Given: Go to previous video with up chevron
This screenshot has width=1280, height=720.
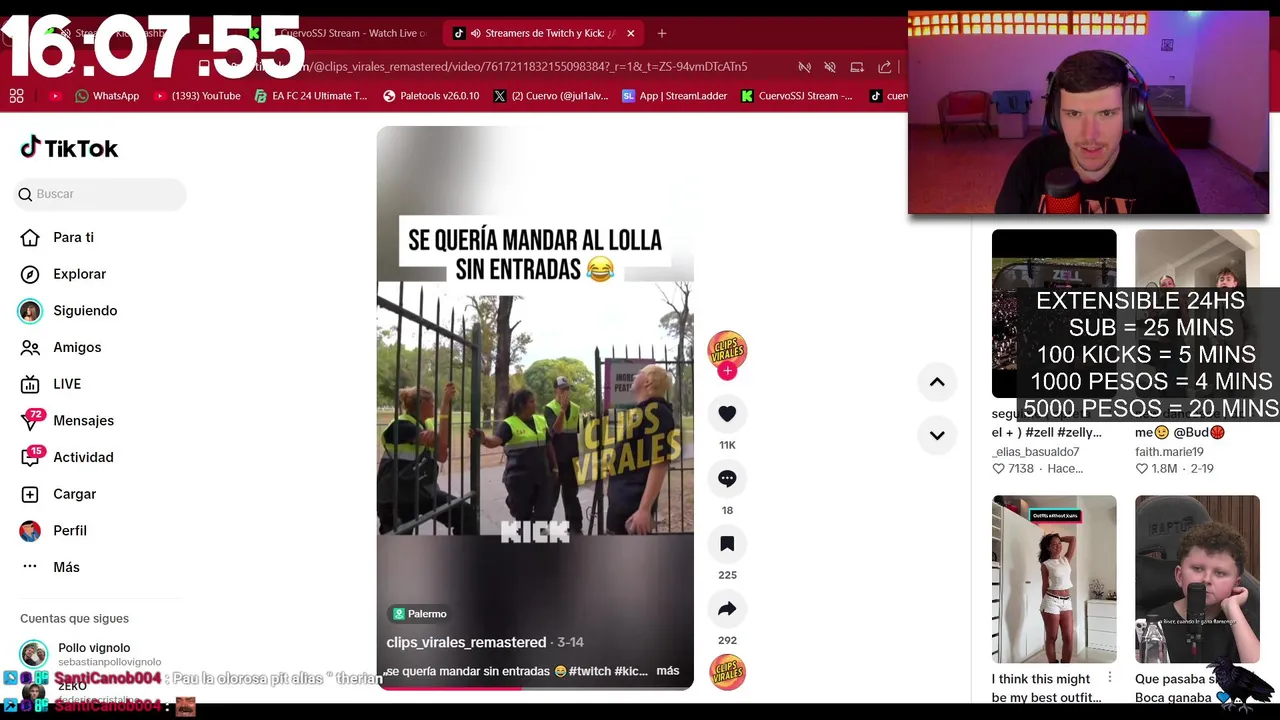Looking at the screenshot, I should [x=937, y=382].
